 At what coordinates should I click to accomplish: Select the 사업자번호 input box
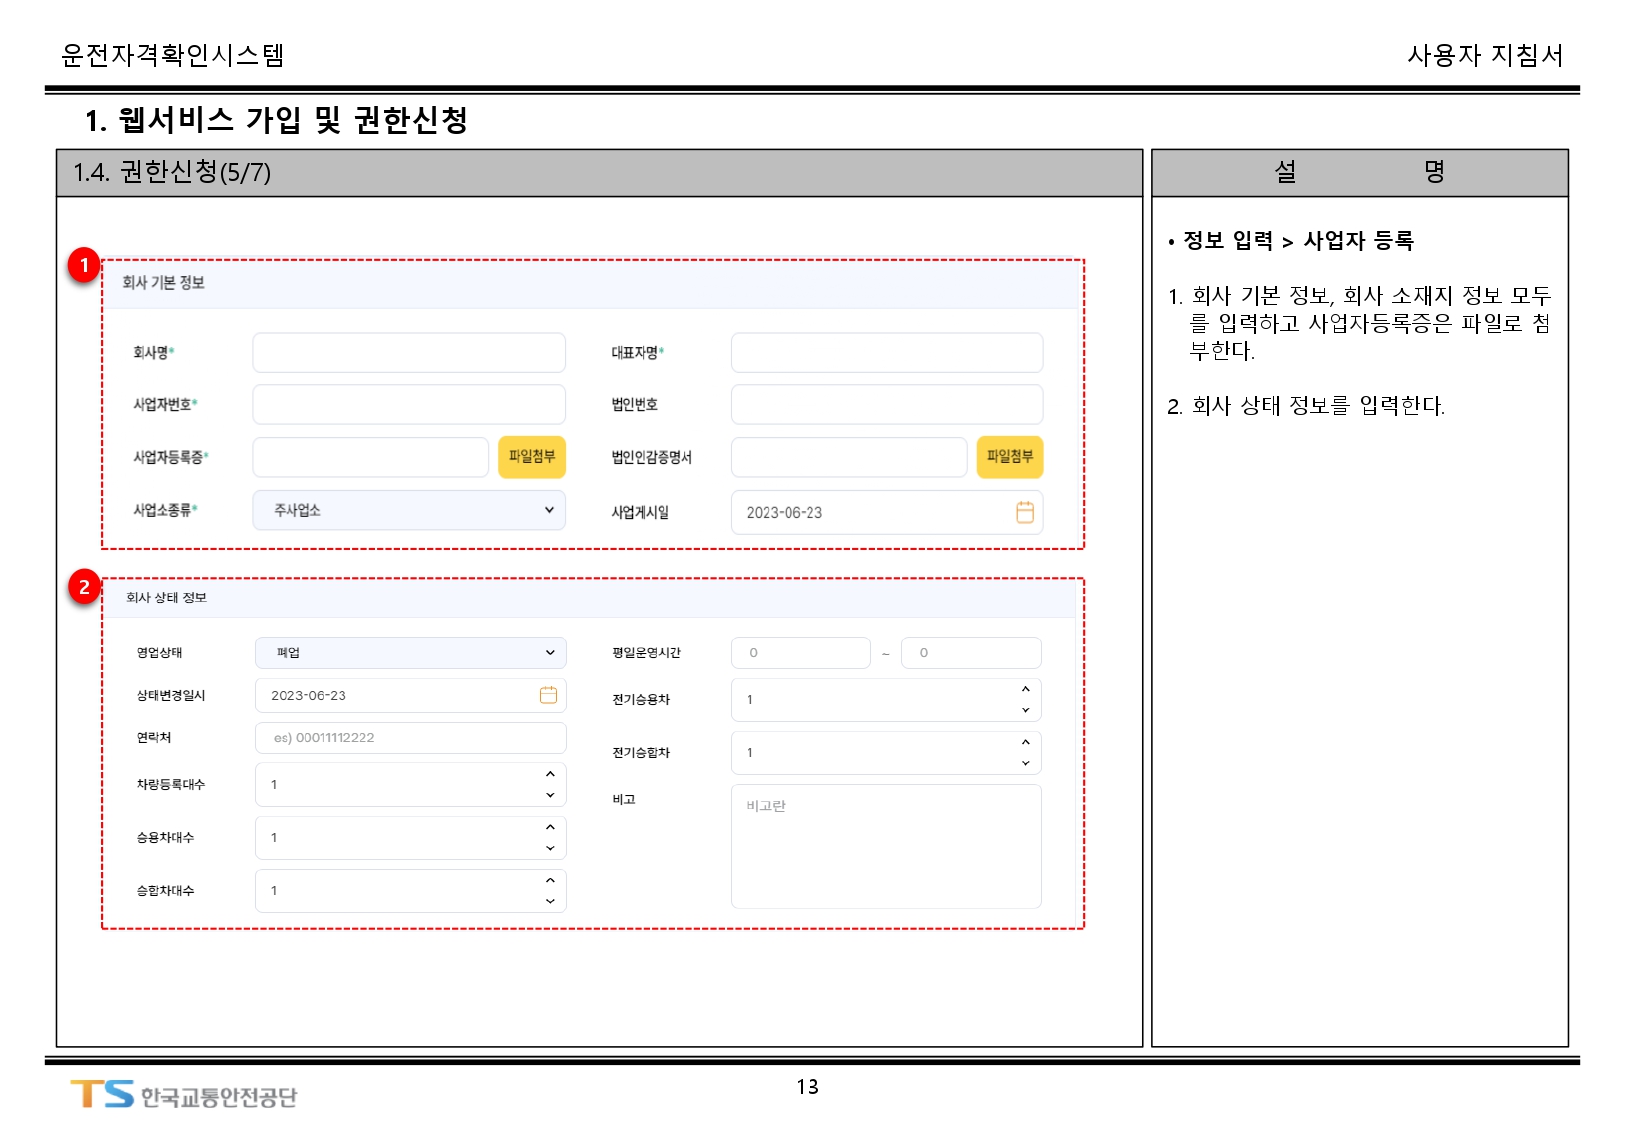tap(409, 405)
